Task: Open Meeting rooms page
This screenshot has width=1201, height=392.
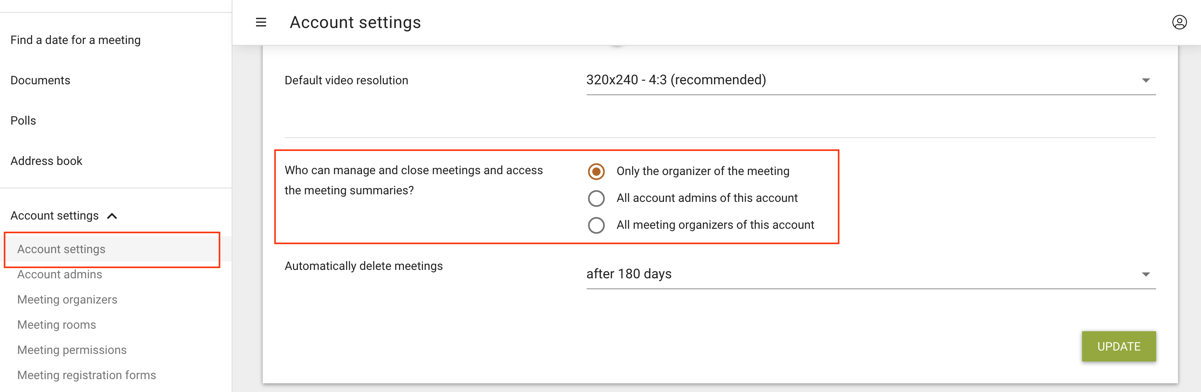Action: coord(56,324)
